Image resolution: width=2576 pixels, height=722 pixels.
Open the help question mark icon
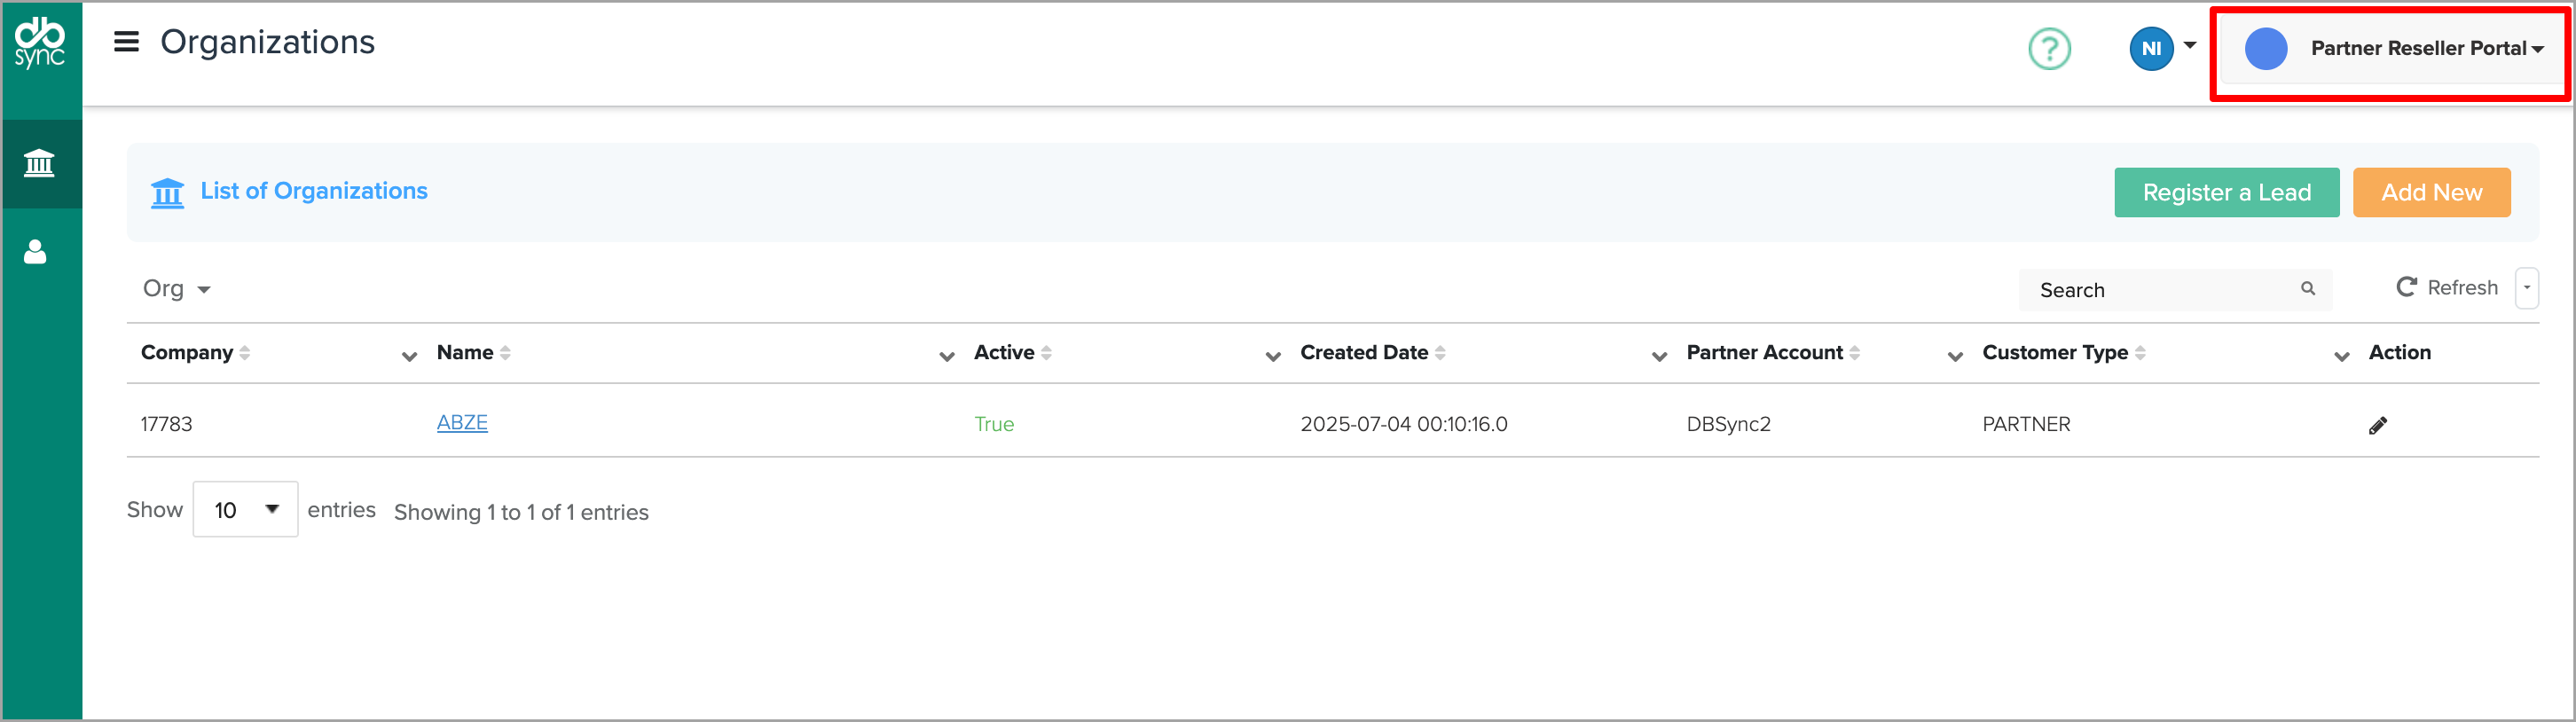(x=2048, y=48)
